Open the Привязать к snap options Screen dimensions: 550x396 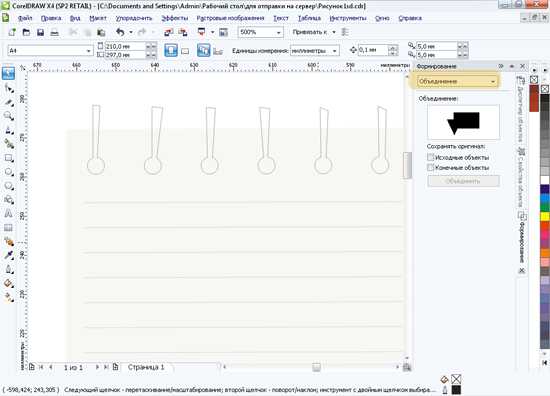pos(314,32)
